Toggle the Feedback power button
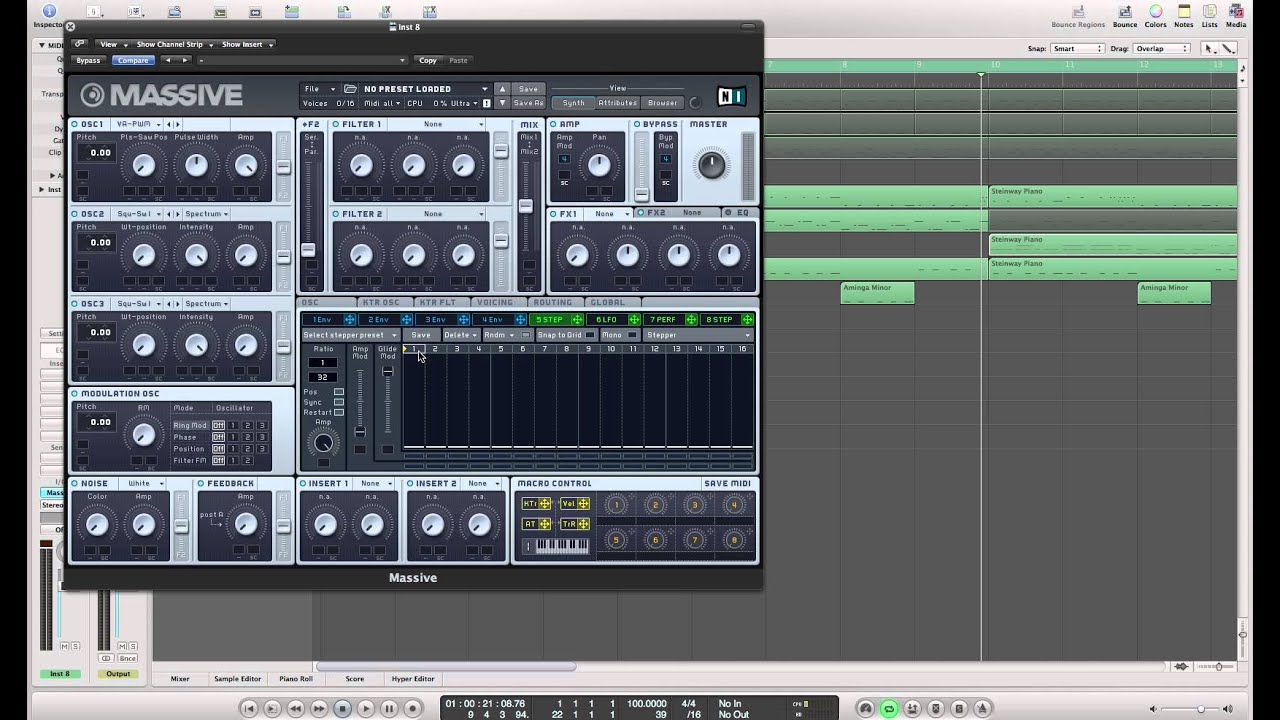The image size is (1280, 720). (201, 484)
